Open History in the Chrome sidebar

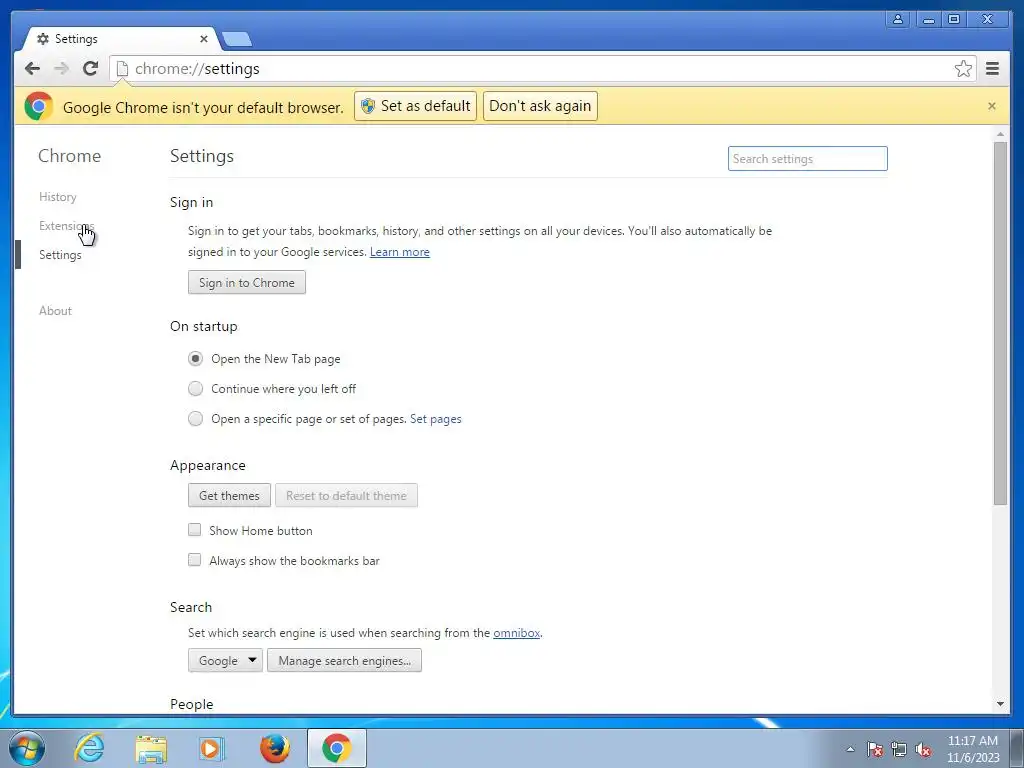tap(57, 197)
